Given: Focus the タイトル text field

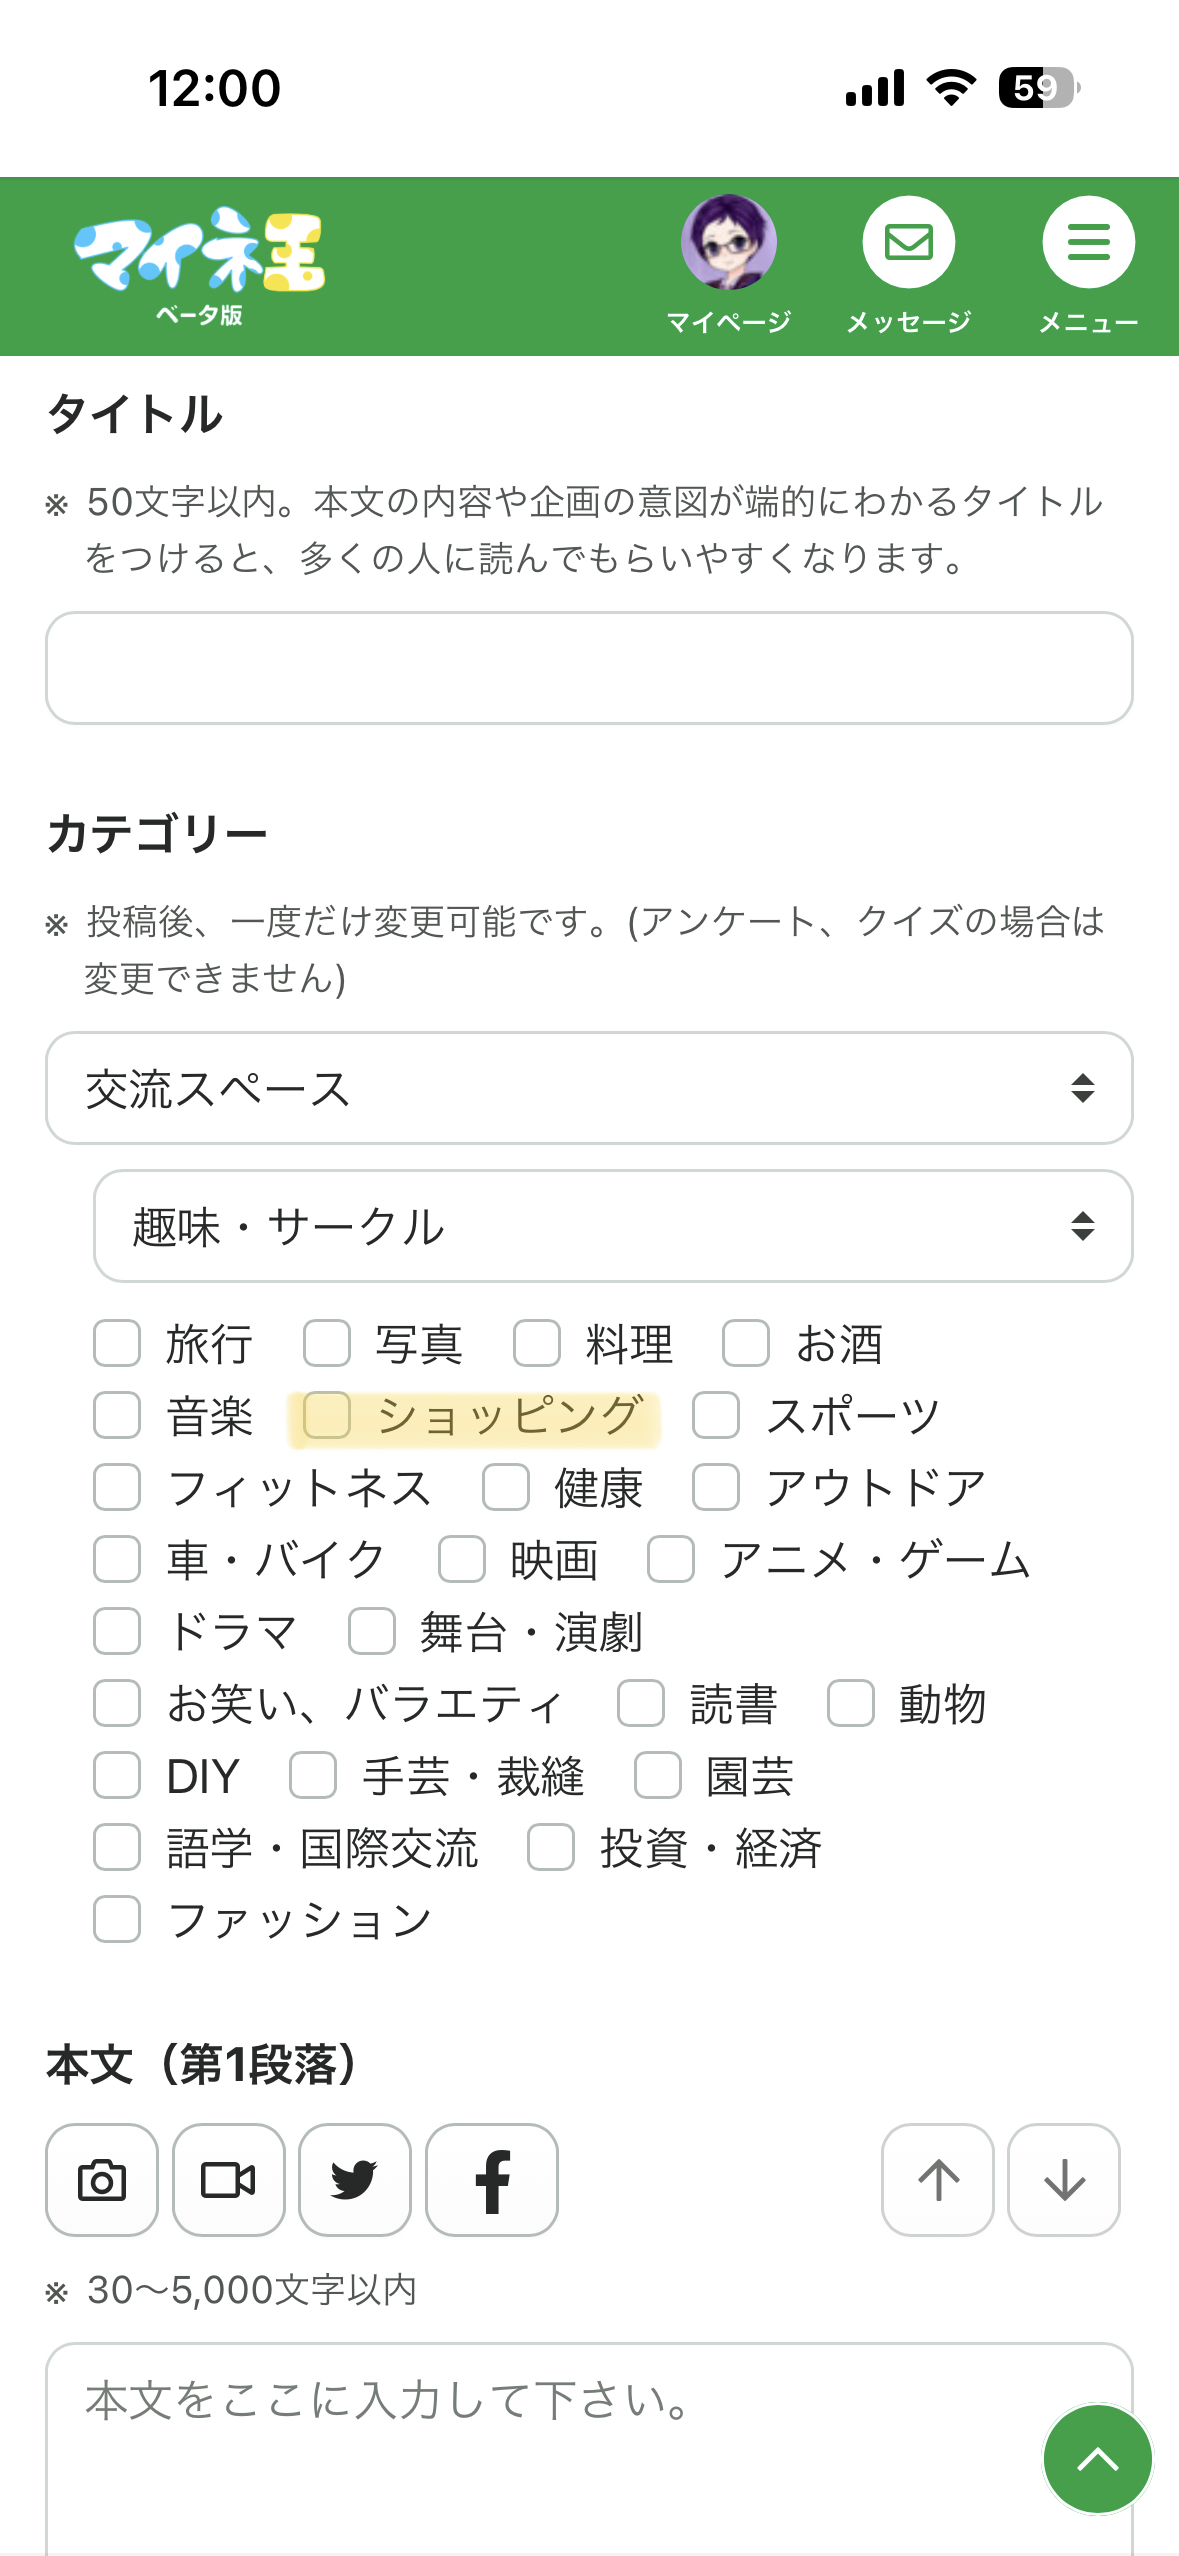Looking at the screenshot, I should click(x=589, y=668).
